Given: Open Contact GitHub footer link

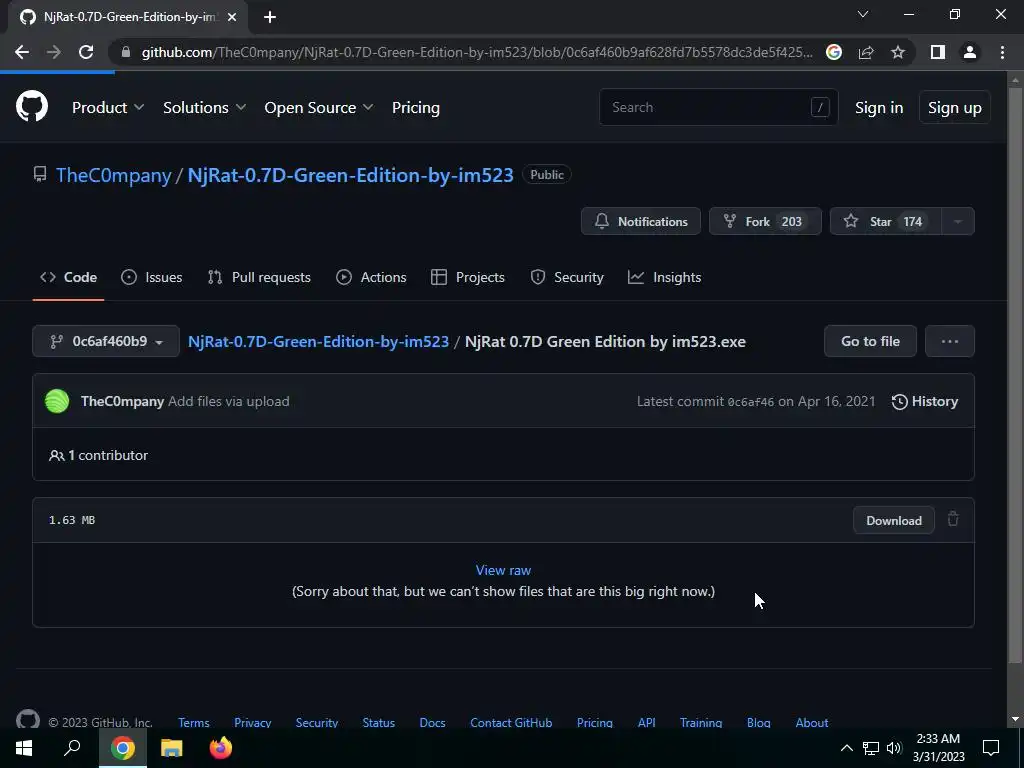Looking at the screenshot, I should (511, 722).
